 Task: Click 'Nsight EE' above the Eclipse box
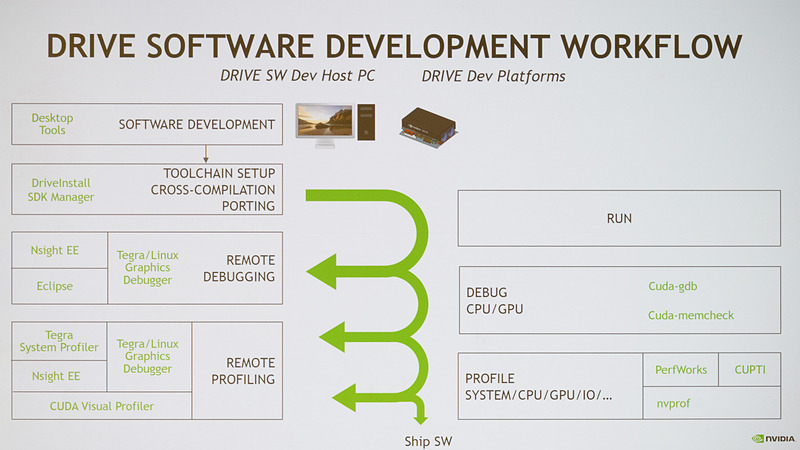pyautogui.click(x=55, y=251)
